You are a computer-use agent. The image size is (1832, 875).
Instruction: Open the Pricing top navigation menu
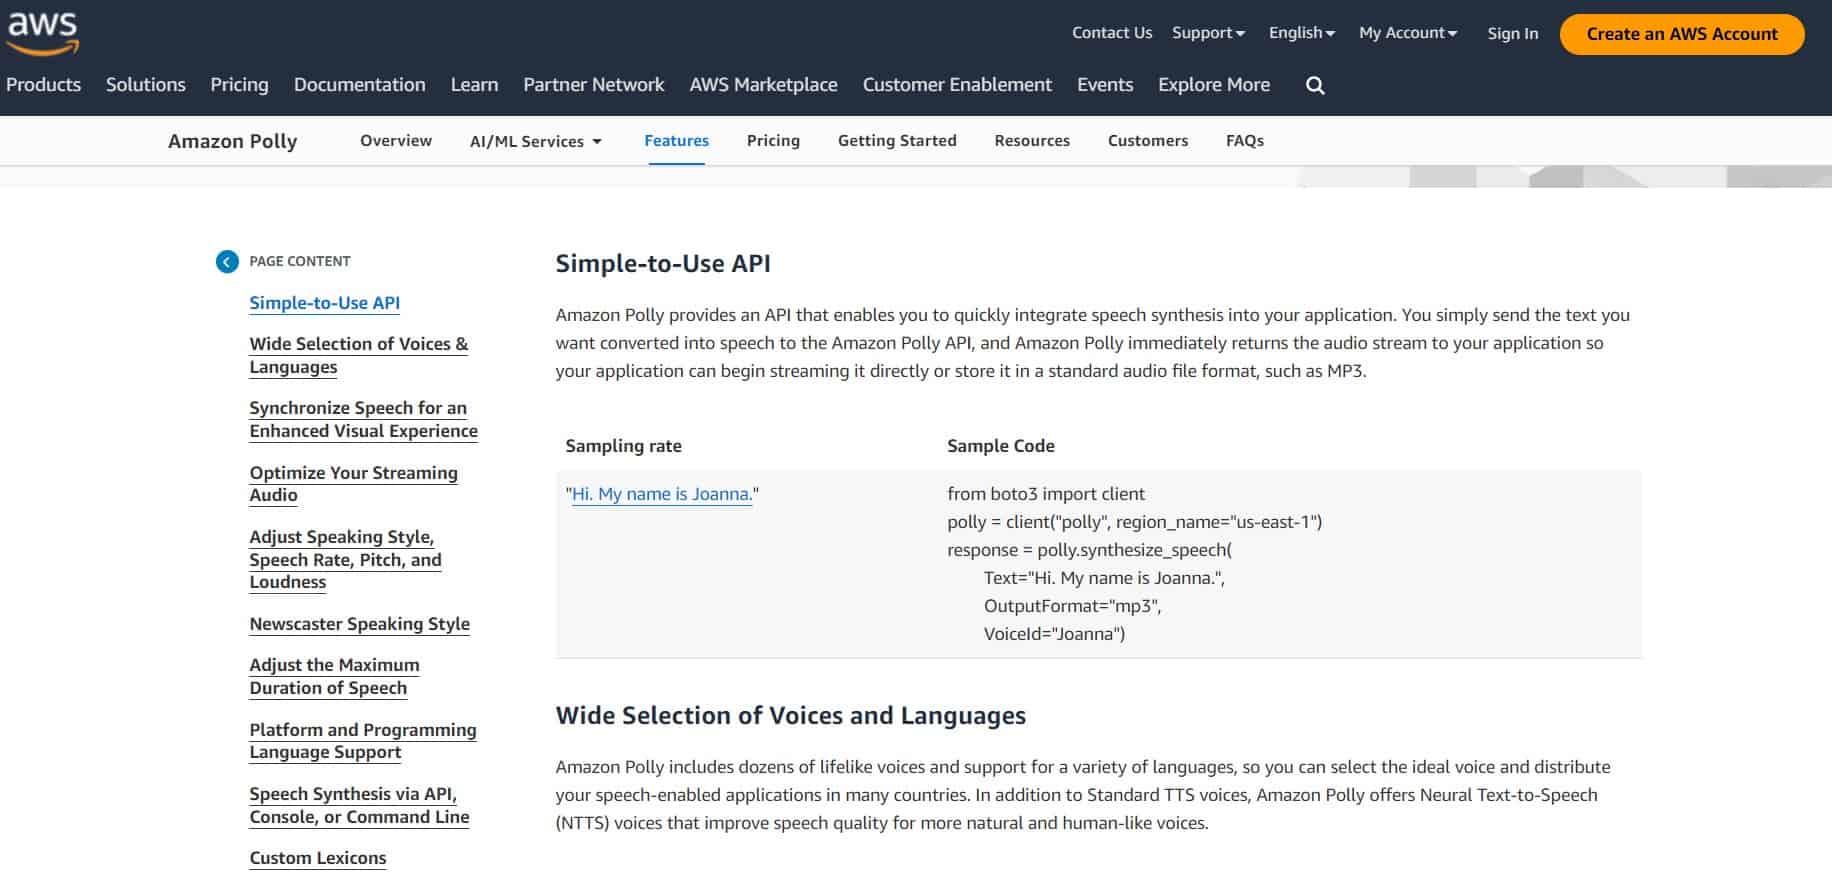click(x=239, y=85)
